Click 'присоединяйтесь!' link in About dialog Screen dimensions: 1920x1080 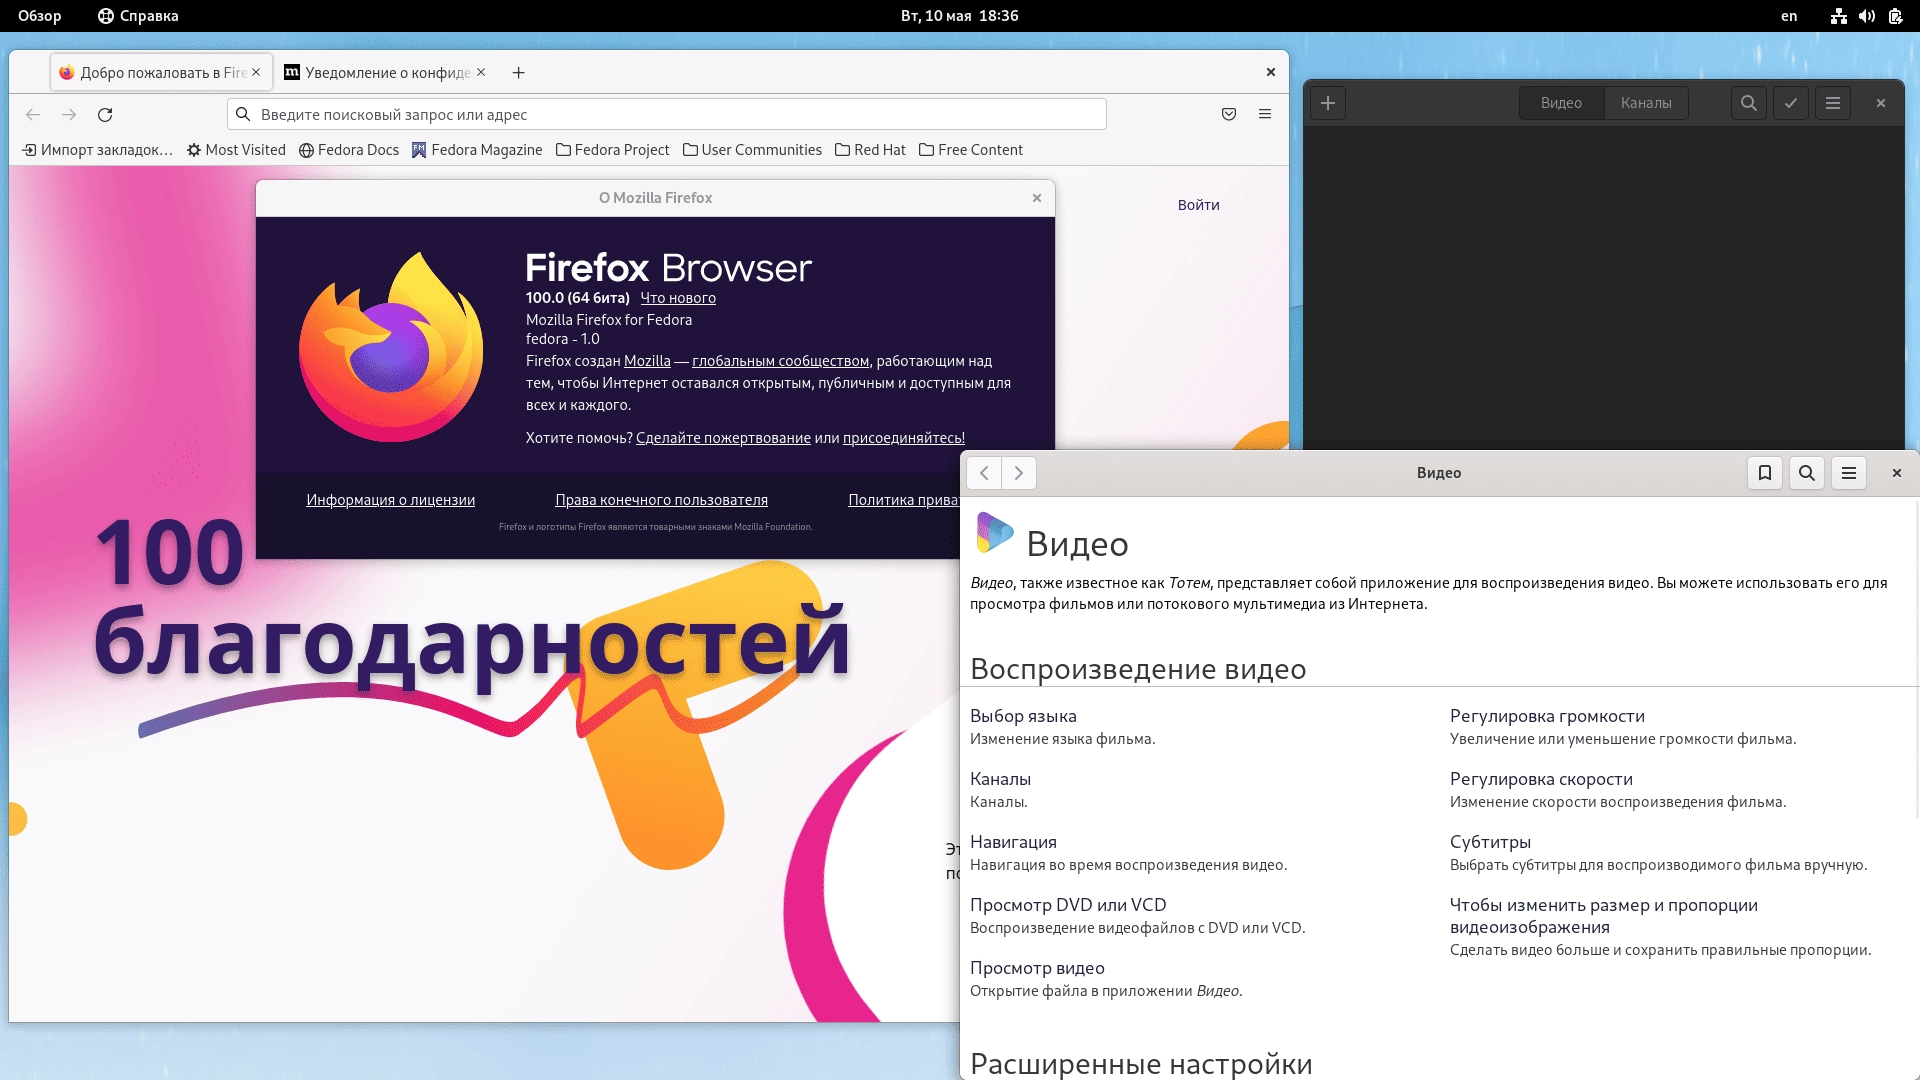point(904,438)
